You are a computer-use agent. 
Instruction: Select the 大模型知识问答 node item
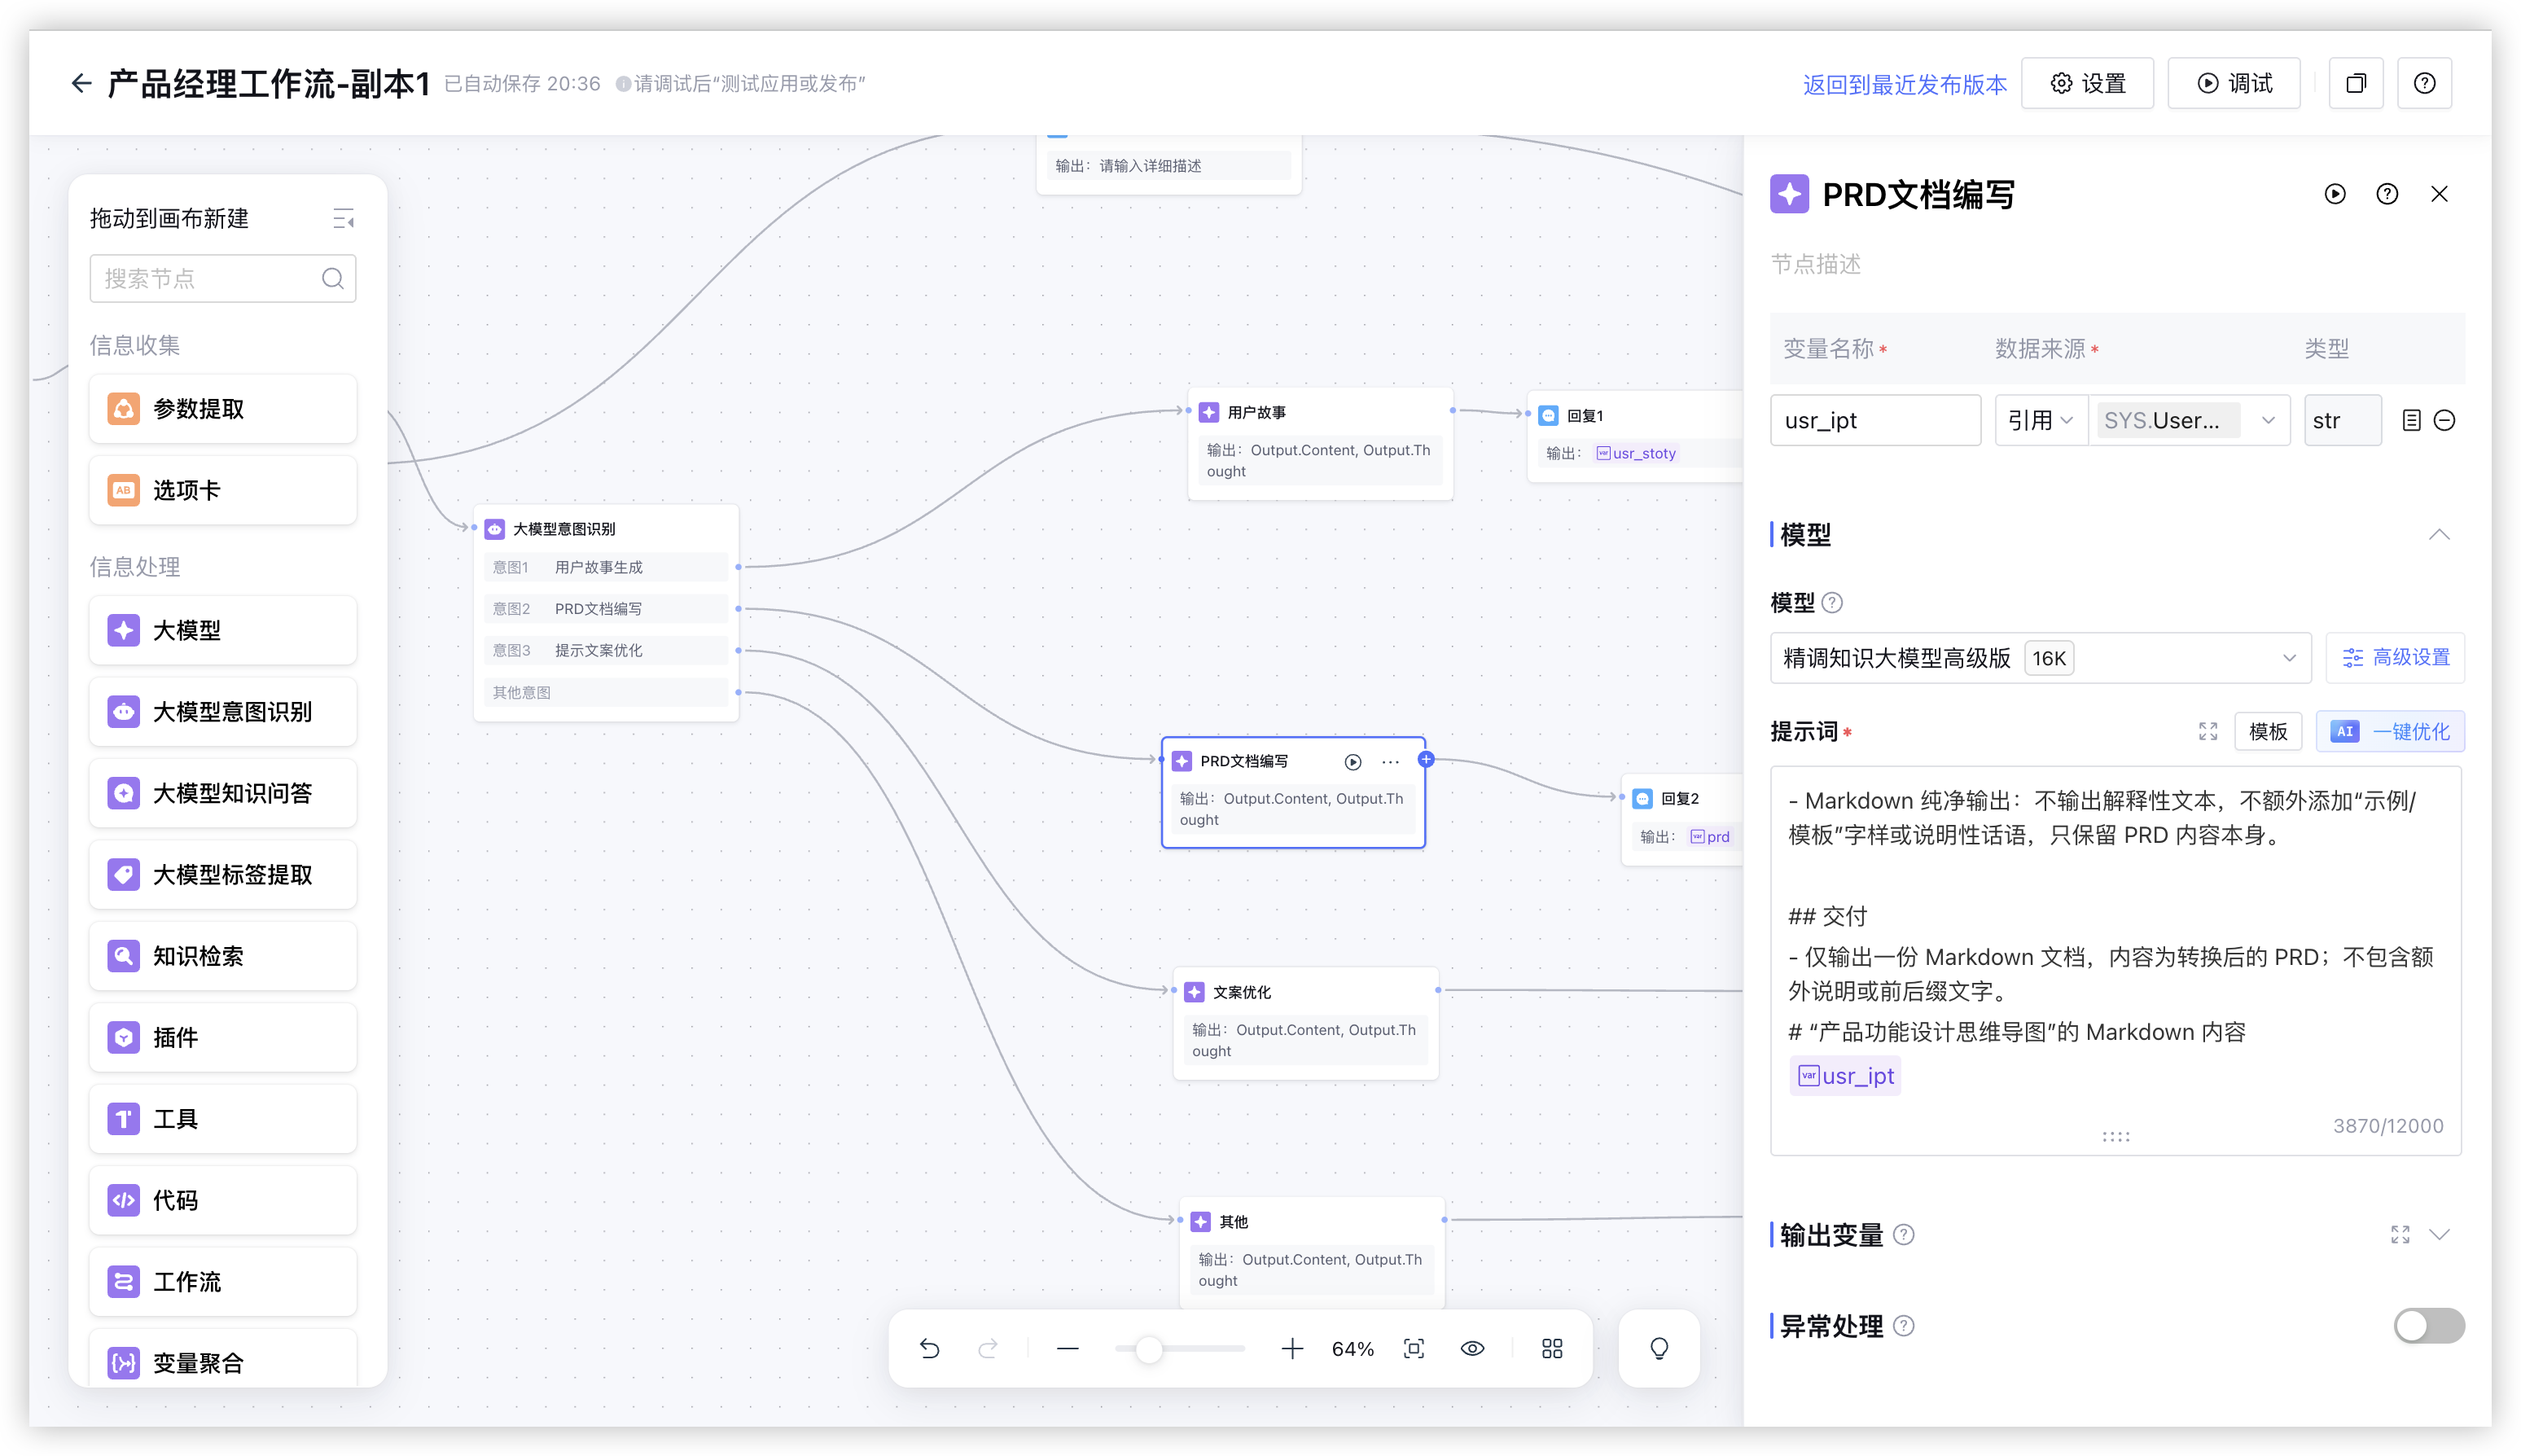(223, 793)
